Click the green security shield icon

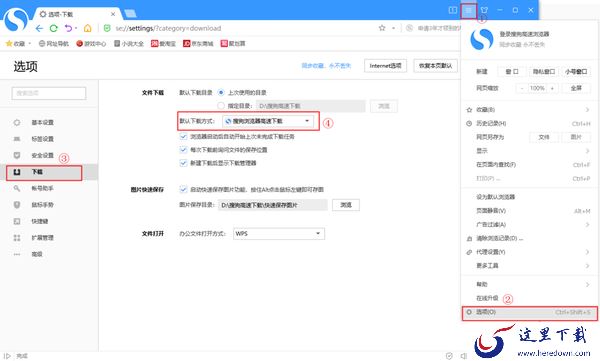tap(107, 28)
